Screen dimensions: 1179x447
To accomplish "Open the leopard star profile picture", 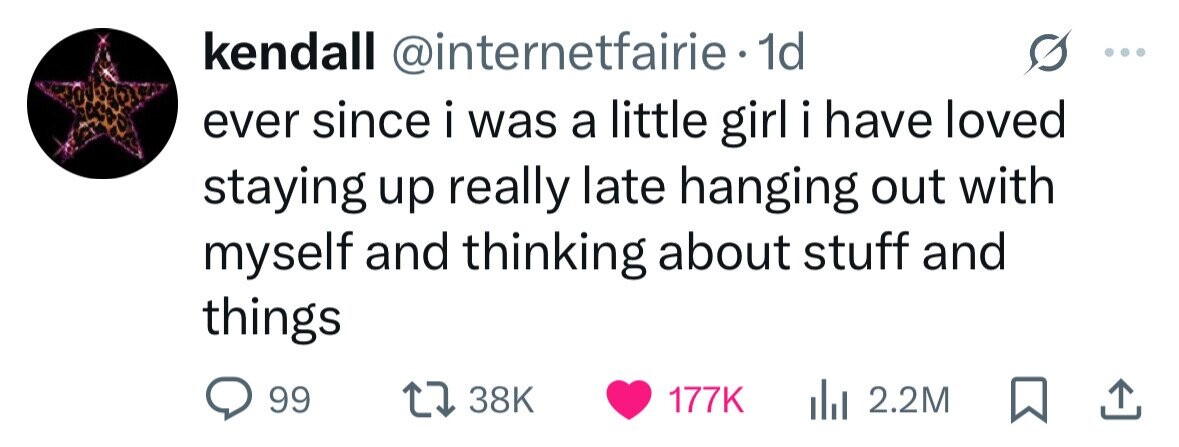I will (102, 103).
